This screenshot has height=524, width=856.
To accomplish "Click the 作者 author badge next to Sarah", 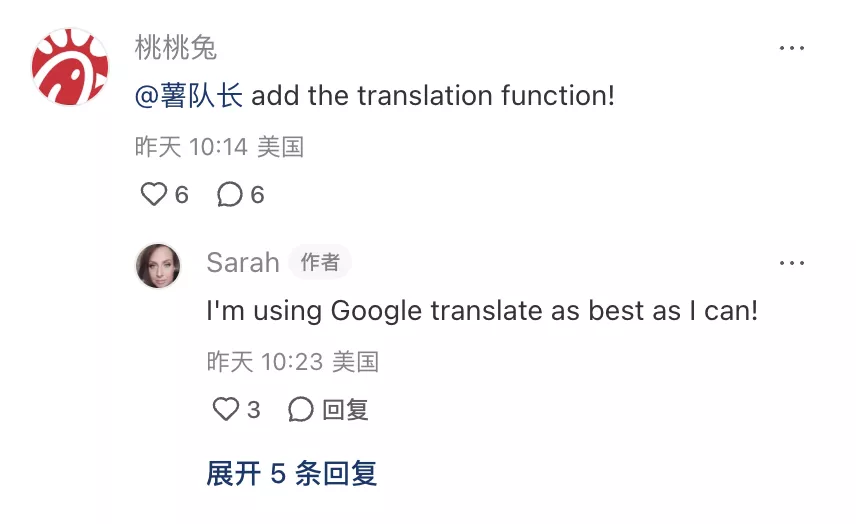I will 320,263.
